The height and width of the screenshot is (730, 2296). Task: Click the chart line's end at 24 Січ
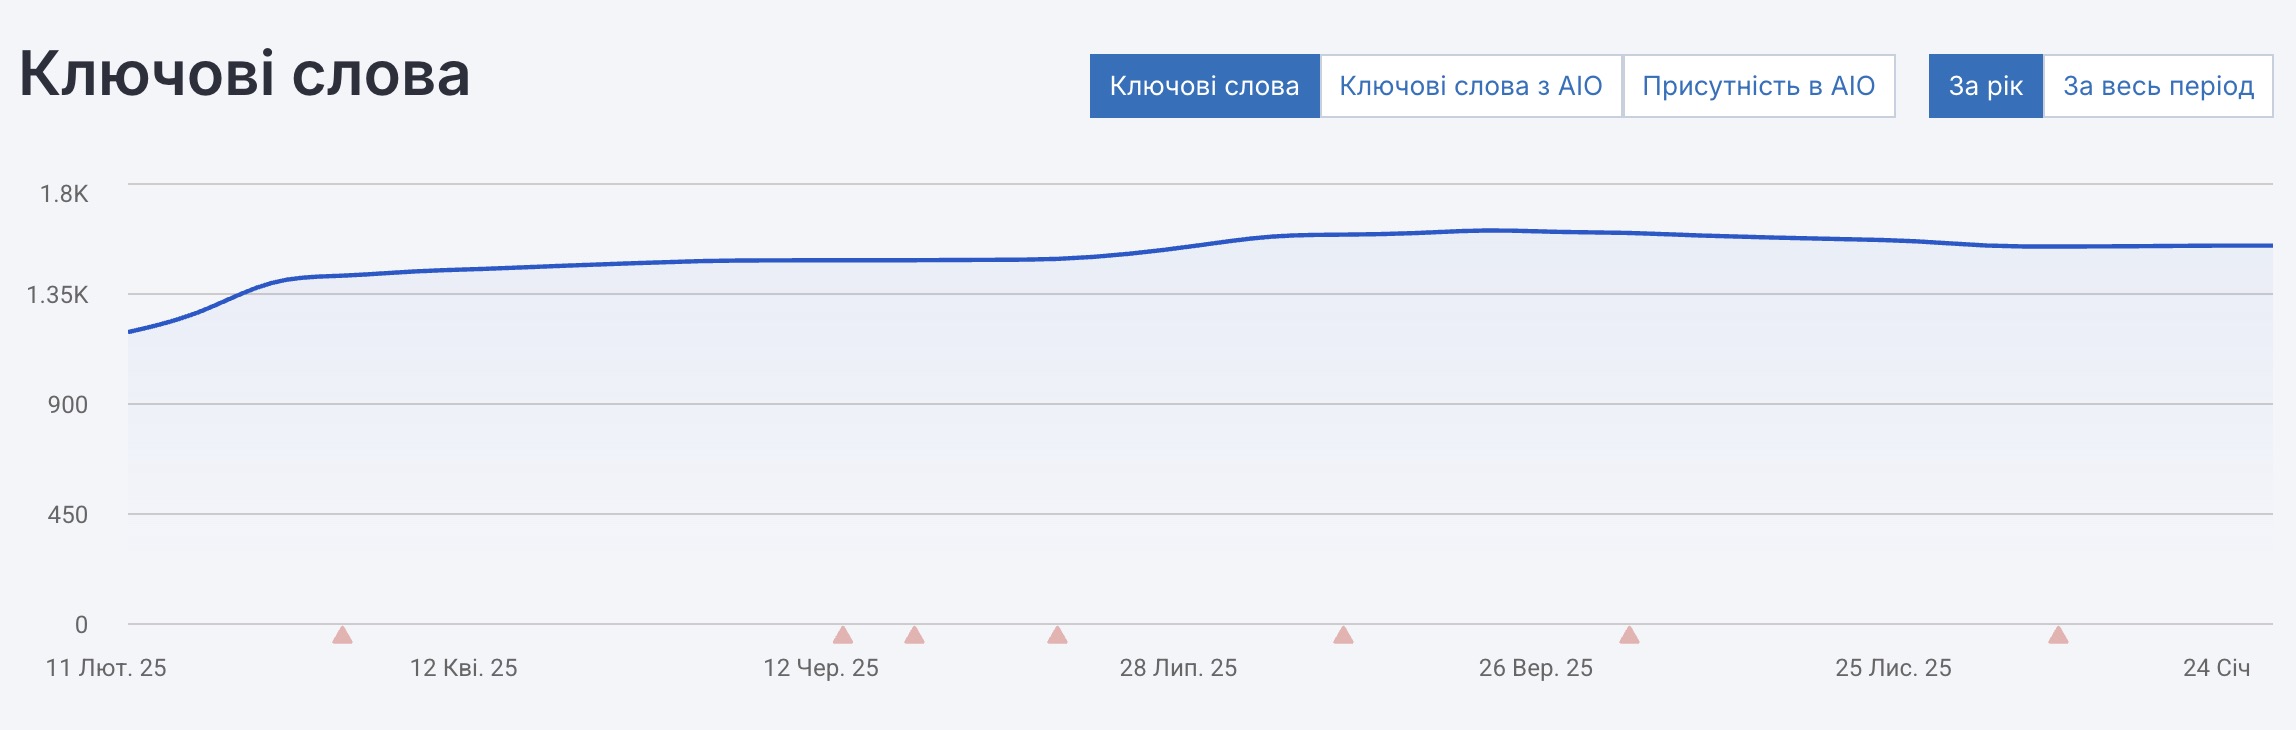(x=2270, y=245)
